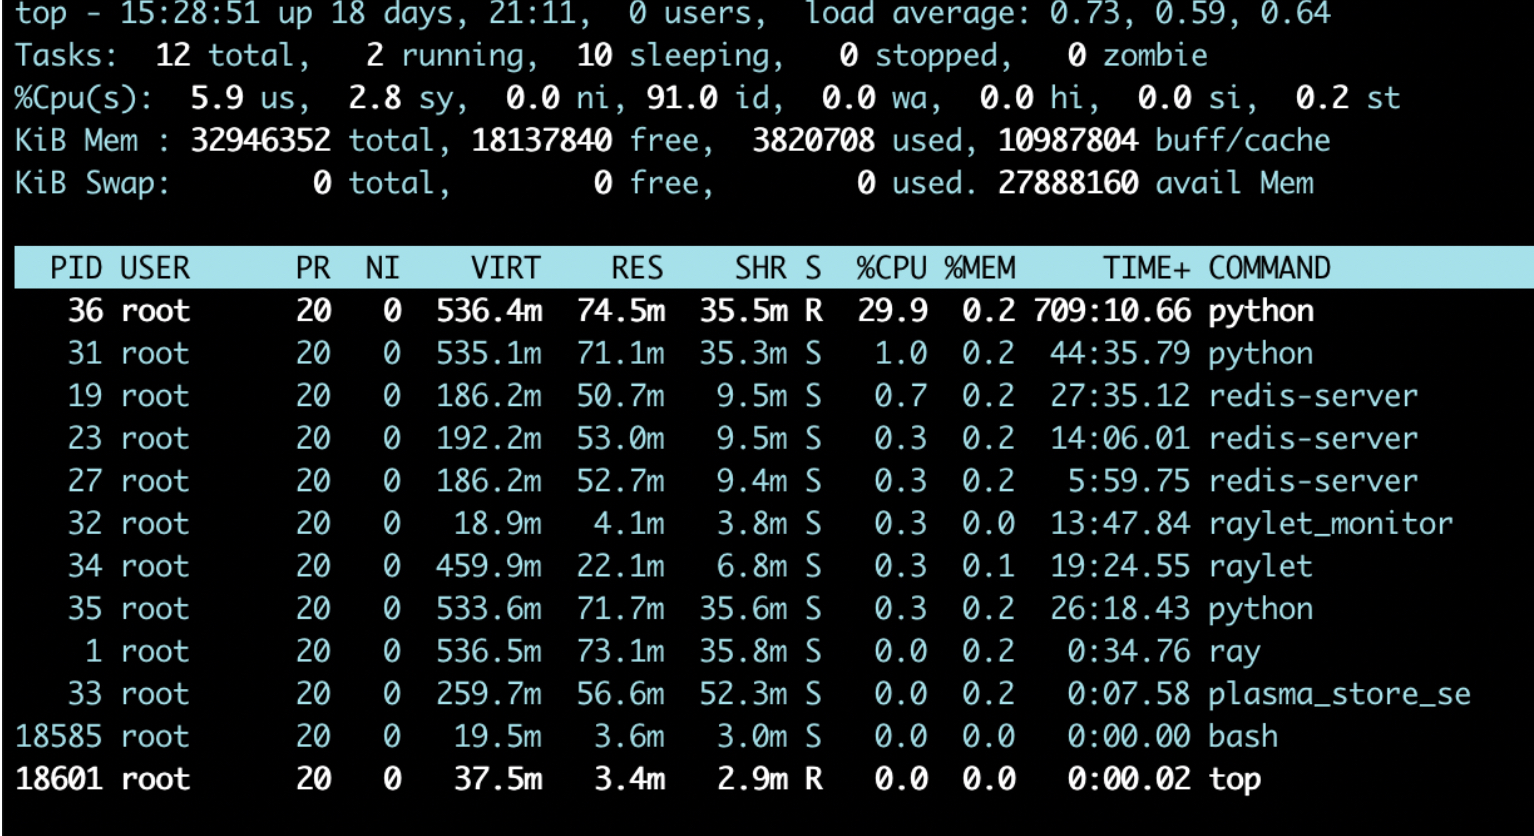
Task: Click the USER column header
Action: (155, 268)
